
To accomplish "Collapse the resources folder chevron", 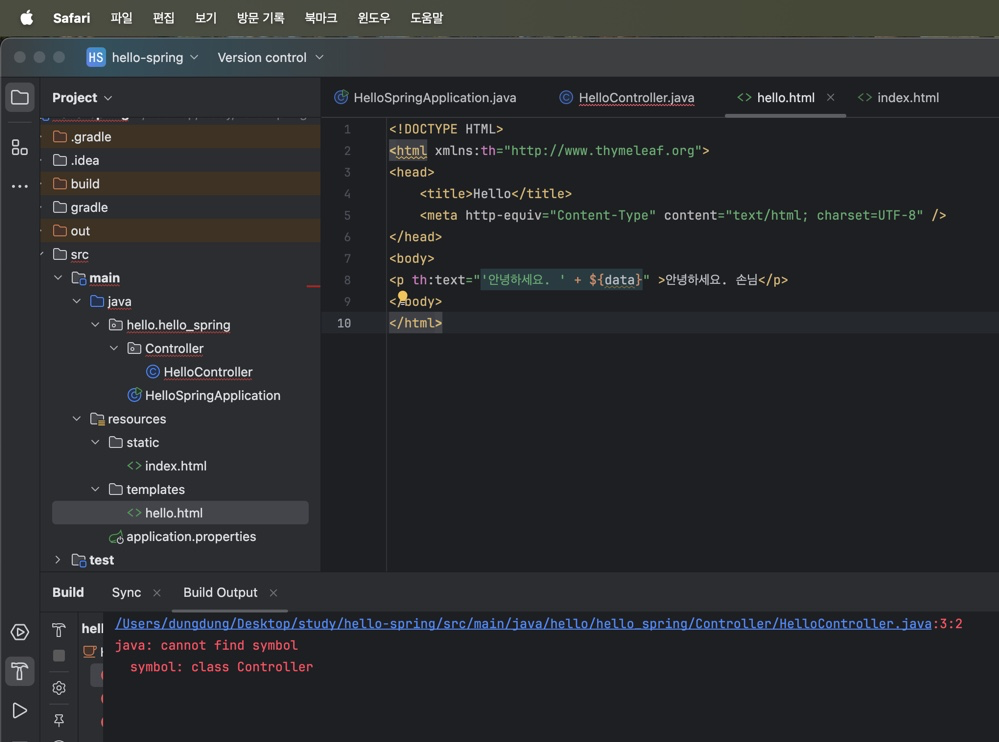I will pyautogui.click(x=76, y=418).
